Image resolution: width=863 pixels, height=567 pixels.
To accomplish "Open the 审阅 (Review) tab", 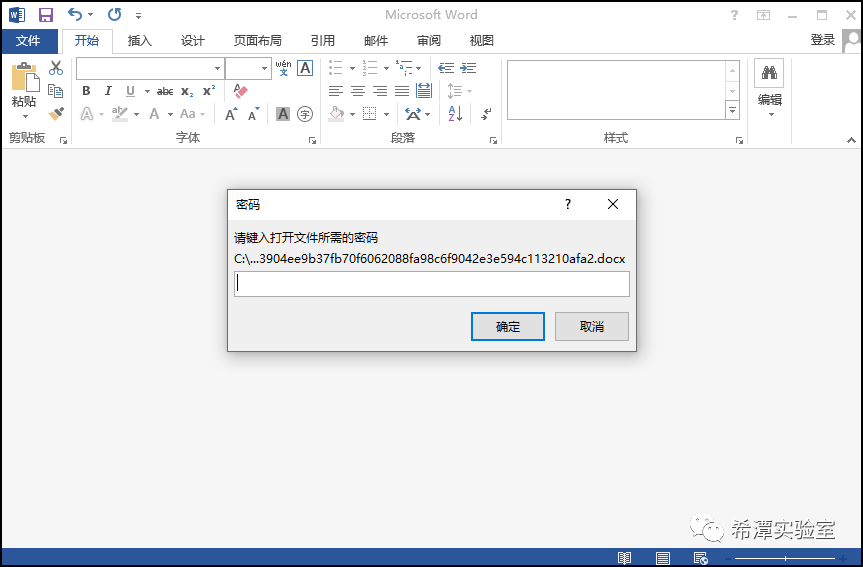I will tap(429, 41).
